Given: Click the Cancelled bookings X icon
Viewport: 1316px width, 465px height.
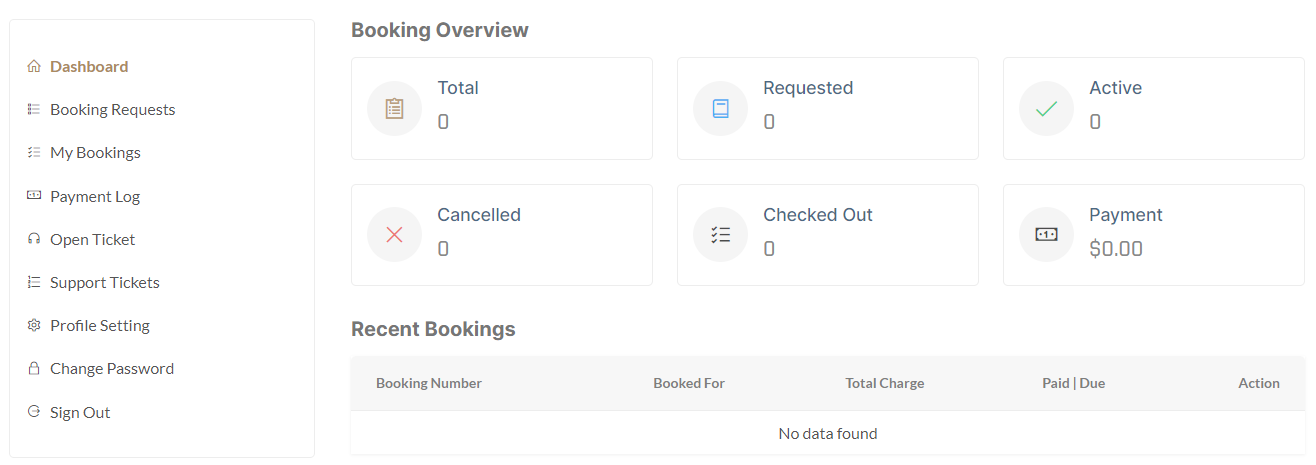Looking at the screenshot, I should point(394,235).
